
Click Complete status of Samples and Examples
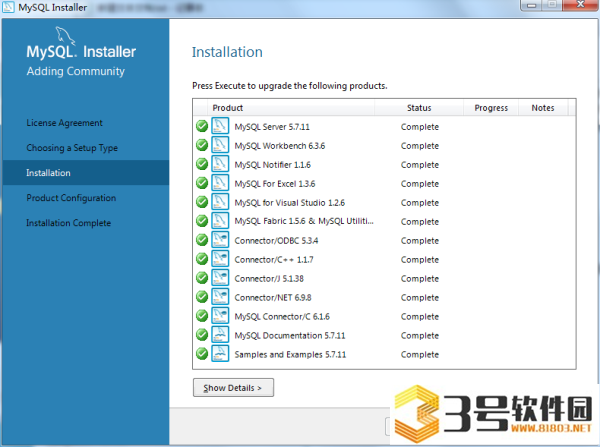point(420,355)
